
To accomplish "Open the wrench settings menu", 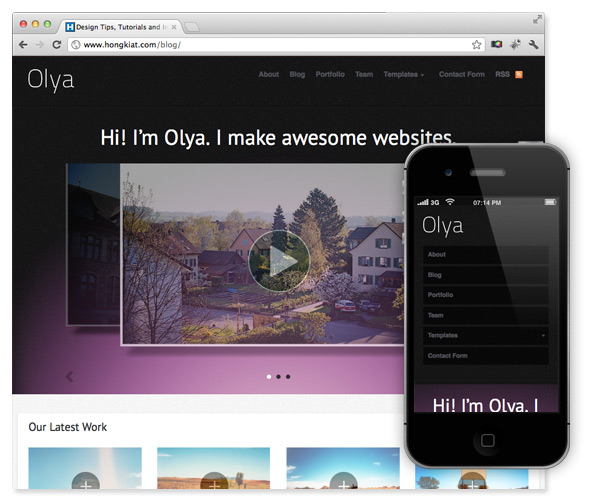I will click(x=533, y=44).
